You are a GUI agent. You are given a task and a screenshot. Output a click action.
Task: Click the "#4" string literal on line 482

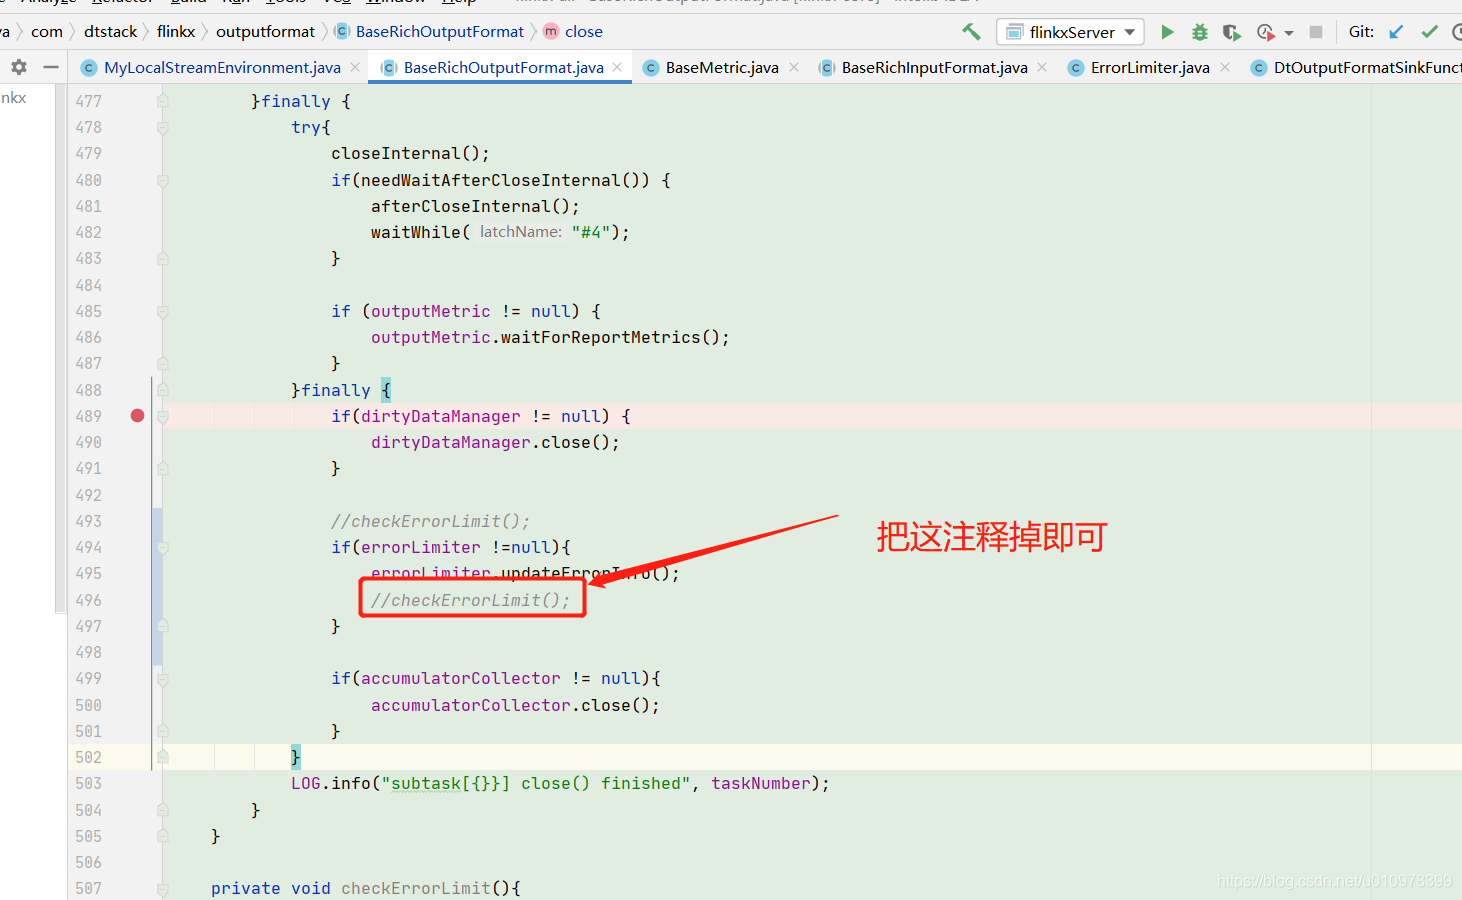tap(590, 232)
